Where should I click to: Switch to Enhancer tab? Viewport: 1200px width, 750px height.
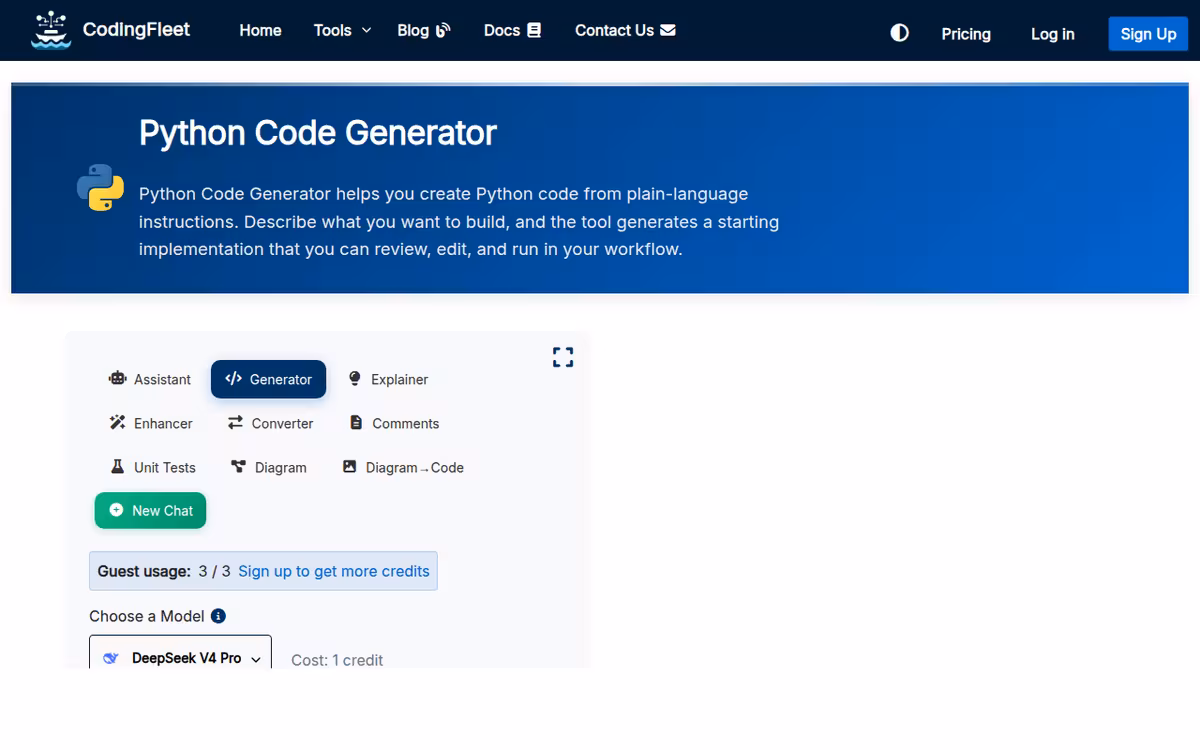click(x=150, y=423)
